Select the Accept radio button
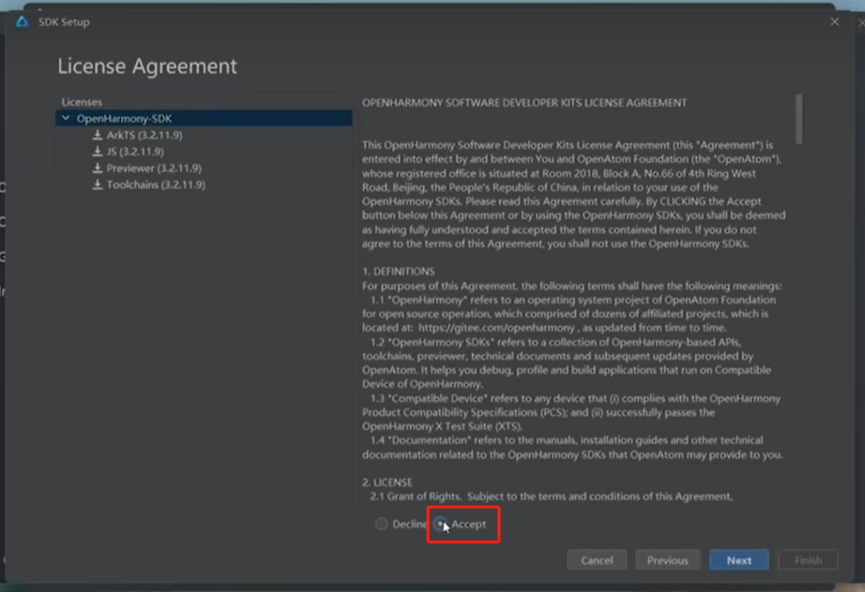Image resolution: width=865 pixels, height=592 pixels. (x=440, y=524)
